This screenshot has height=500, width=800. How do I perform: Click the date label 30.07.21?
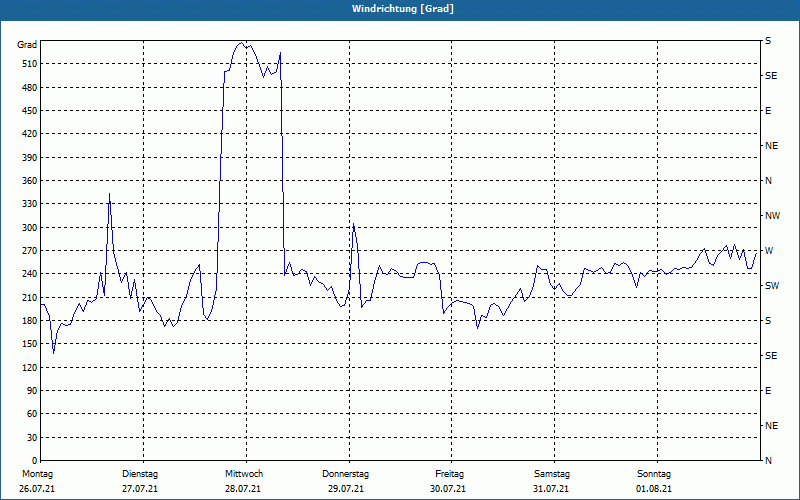point(448,489)
